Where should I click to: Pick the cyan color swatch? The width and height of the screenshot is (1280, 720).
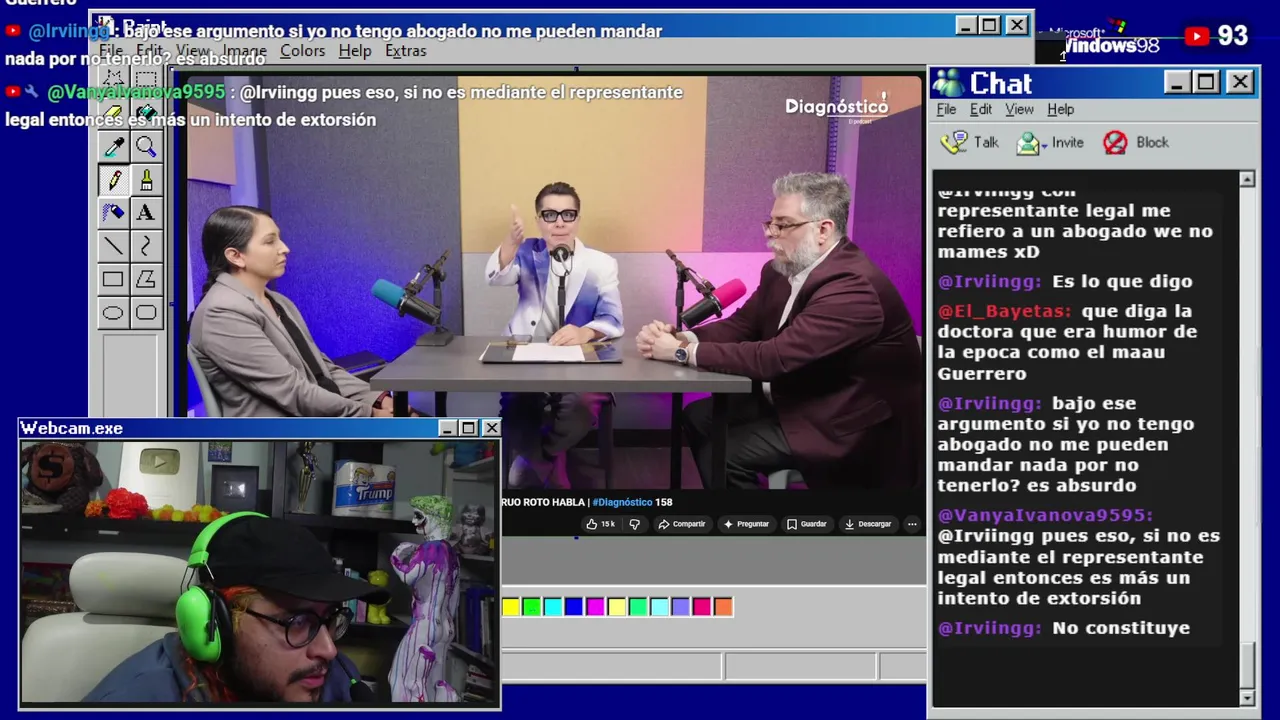[x=553, y=606]
